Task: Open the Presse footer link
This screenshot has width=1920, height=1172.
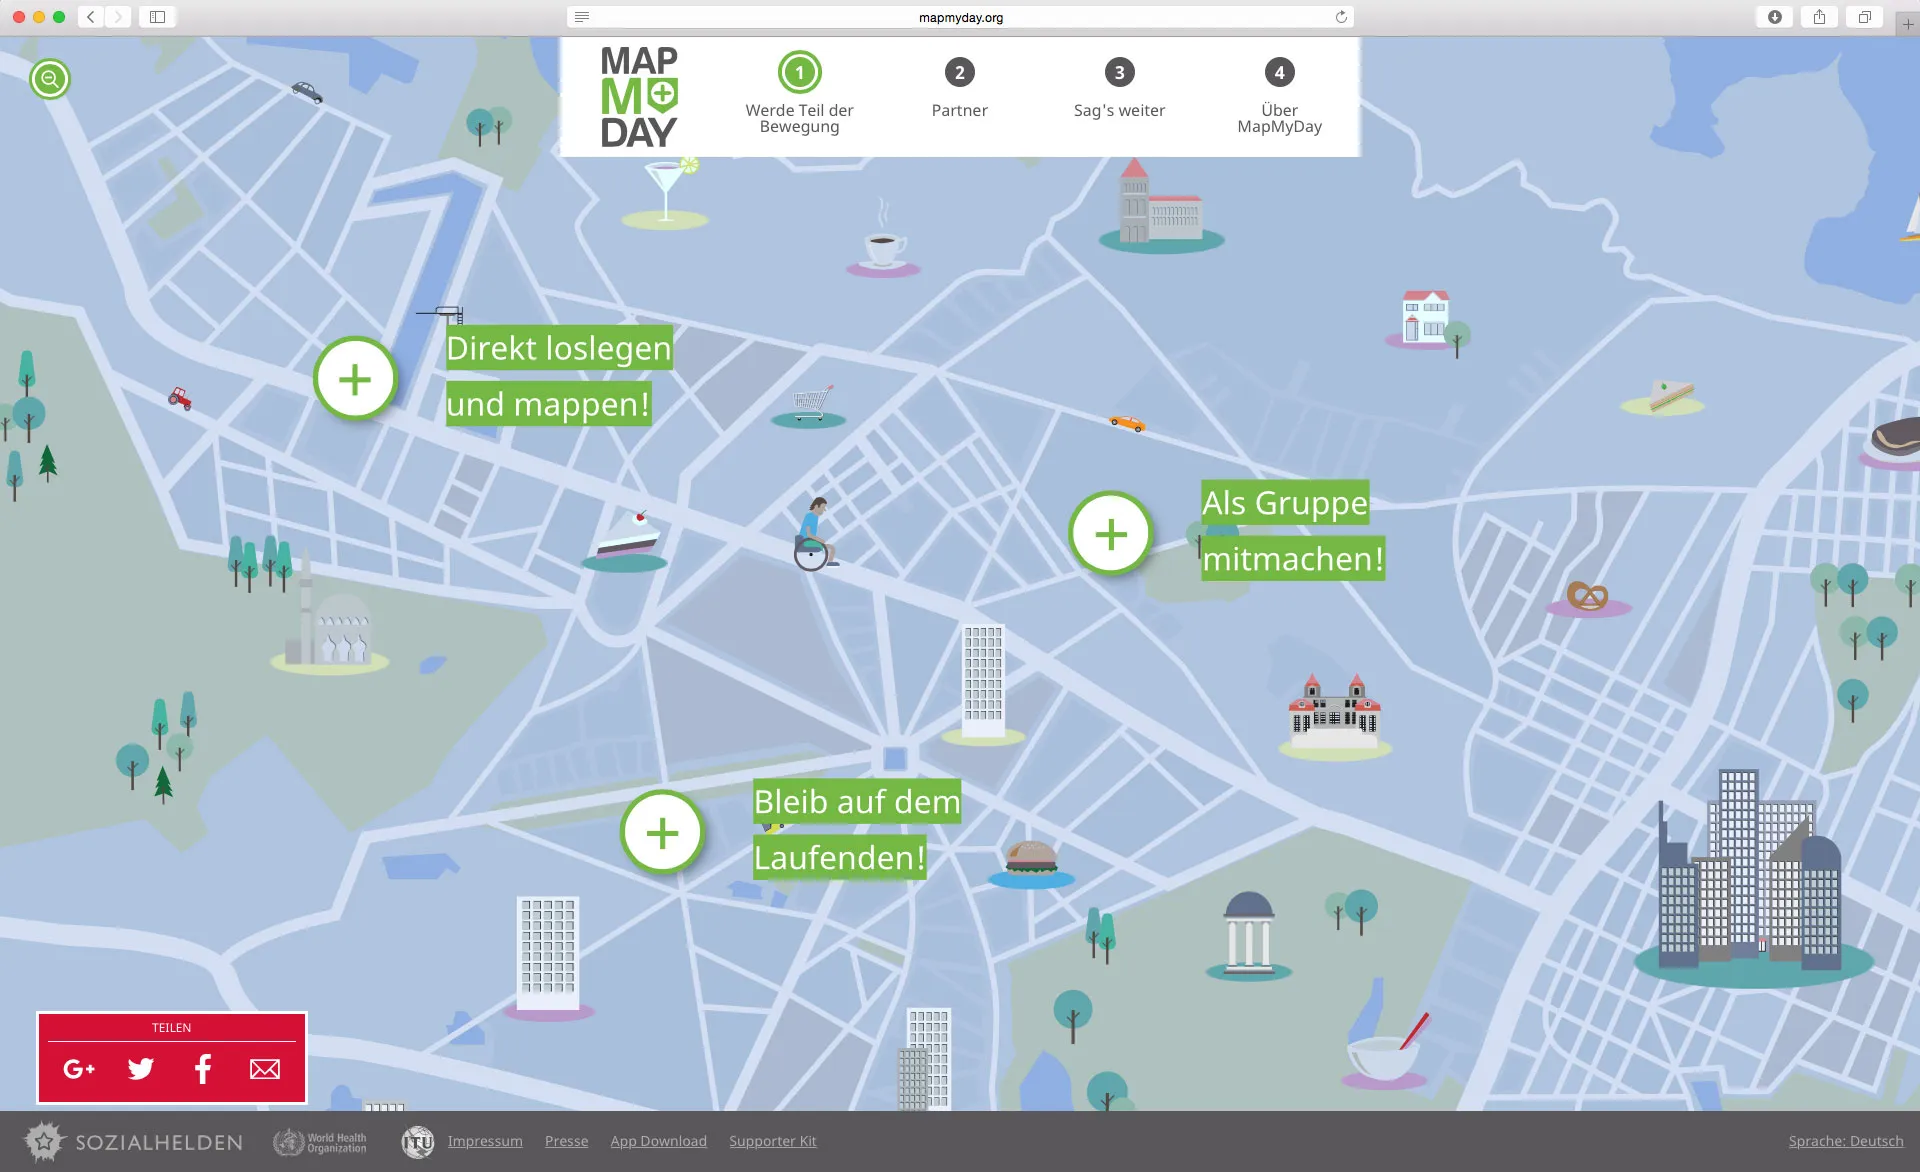Action: click(566, 1141)
